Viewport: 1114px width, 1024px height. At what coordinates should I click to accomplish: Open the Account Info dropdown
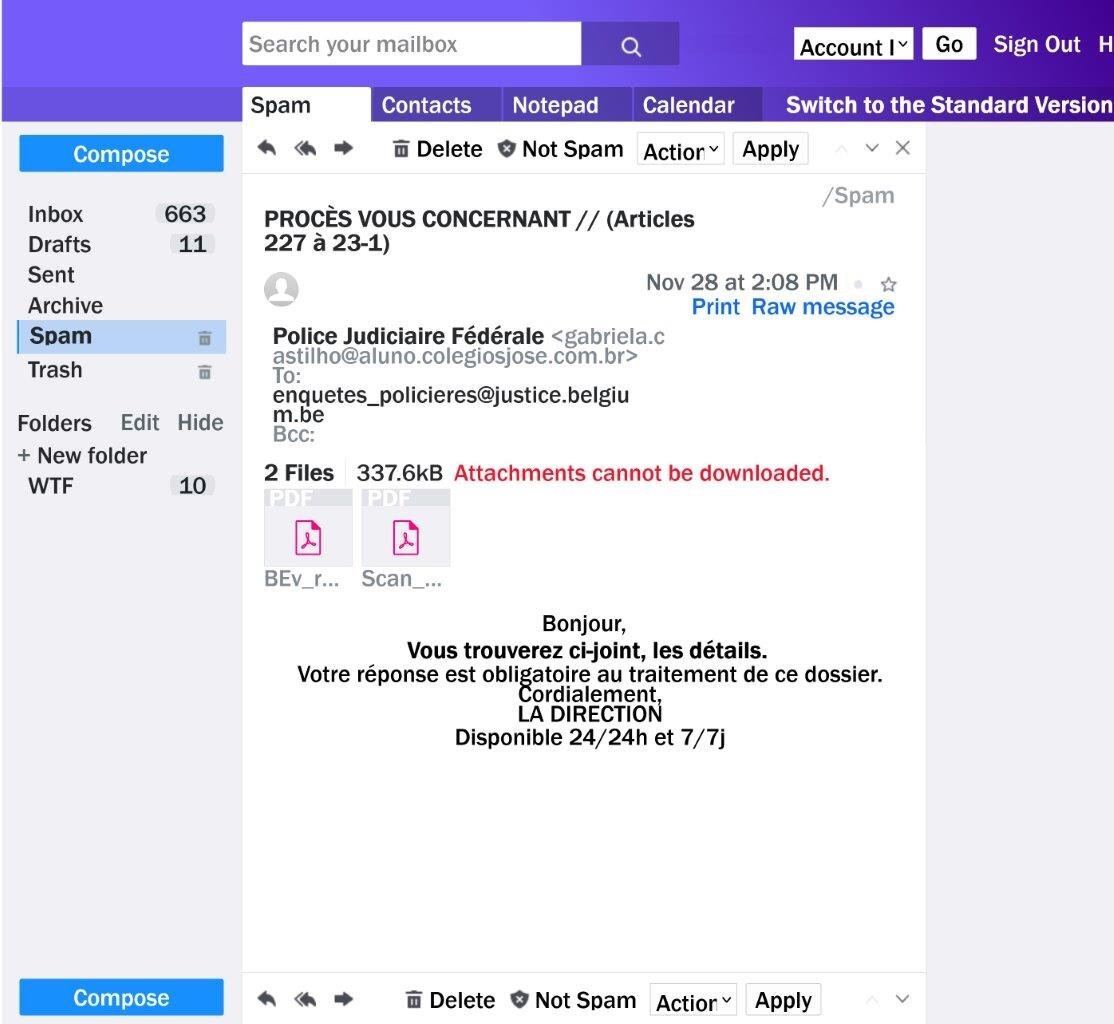tap(853, 45)
